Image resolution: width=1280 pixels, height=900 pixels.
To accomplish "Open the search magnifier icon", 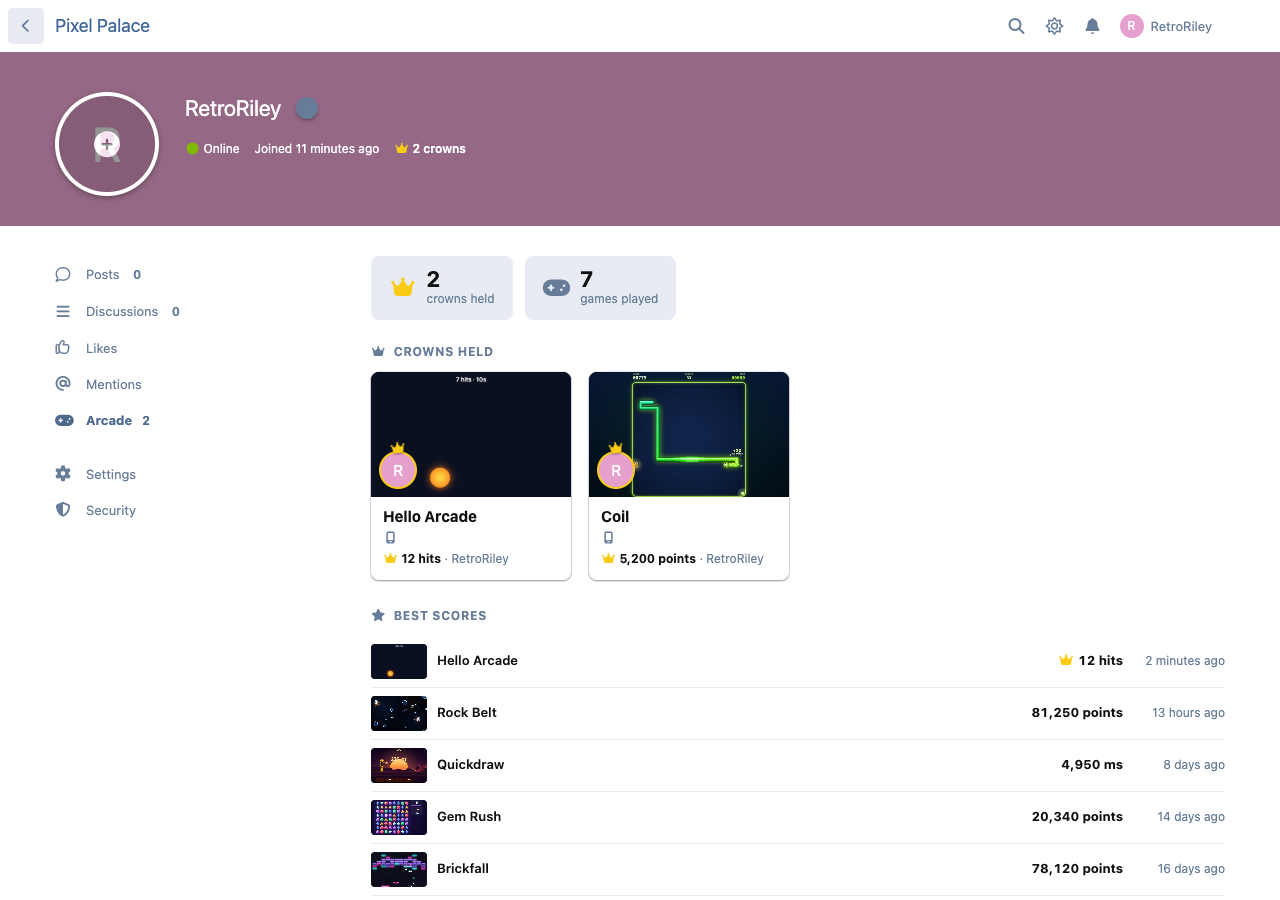I will pyautogui.click(x=1016, y=26).
